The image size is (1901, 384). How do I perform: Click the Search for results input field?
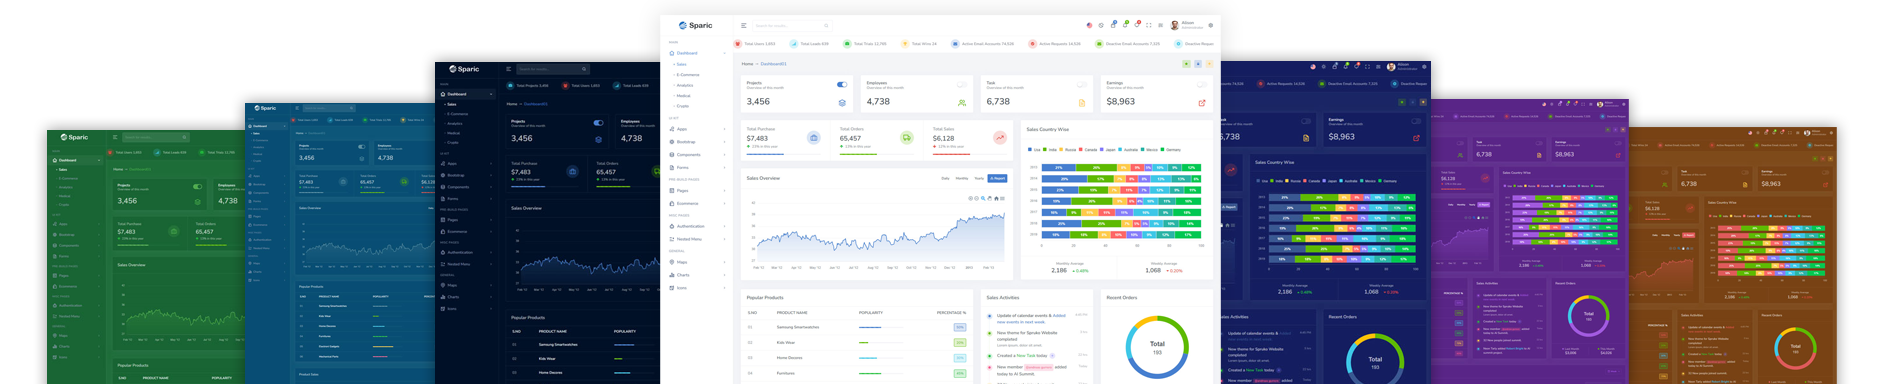click(792, 25)
